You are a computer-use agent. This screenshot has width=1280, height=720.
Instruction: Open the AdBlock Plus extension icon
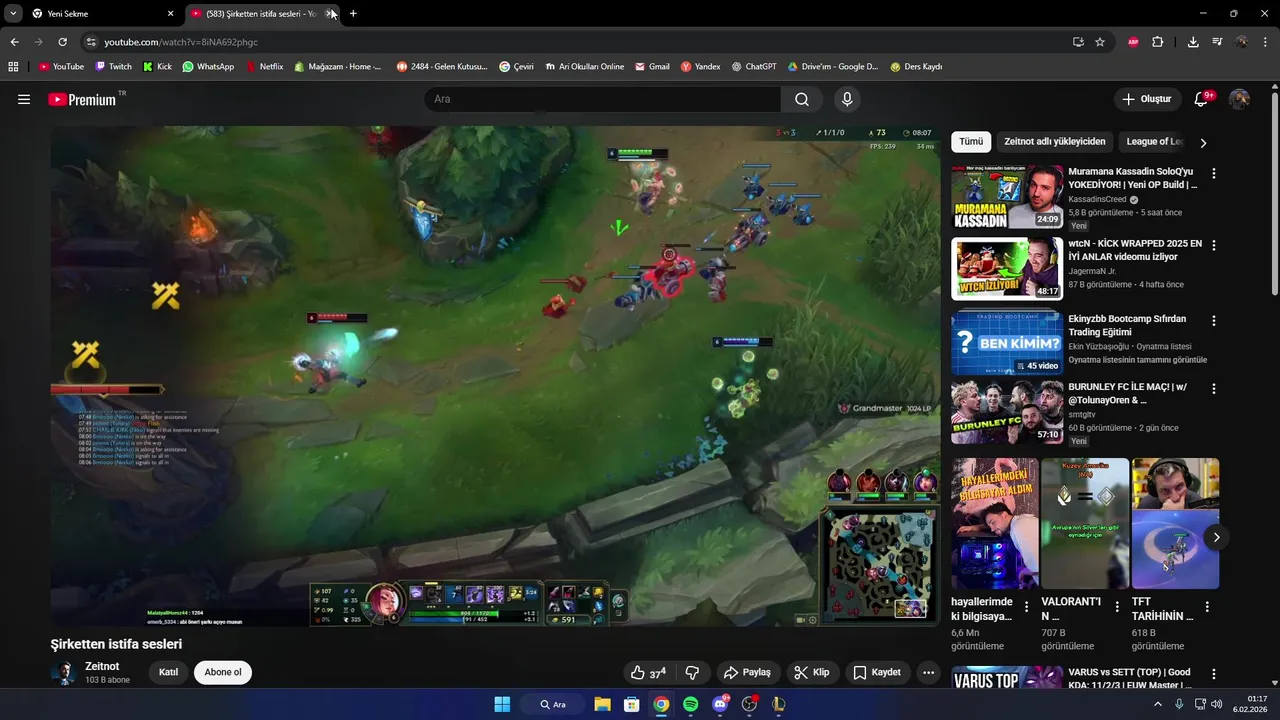[1133, 42]
